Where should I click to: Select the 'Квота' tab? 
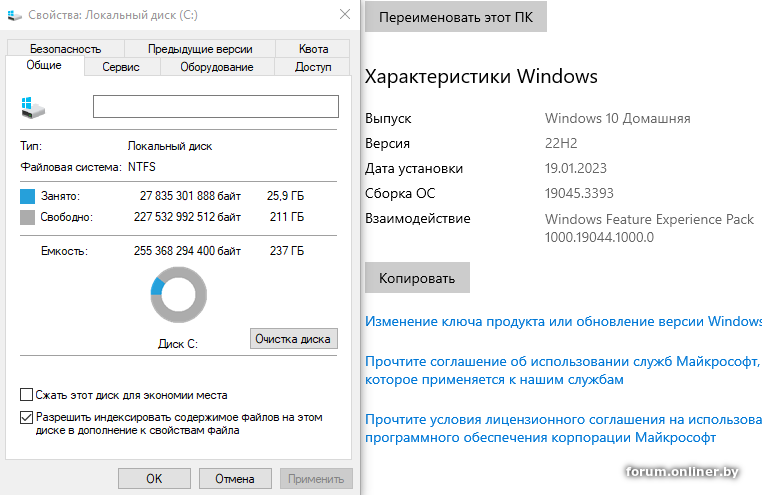click(313, 49)
